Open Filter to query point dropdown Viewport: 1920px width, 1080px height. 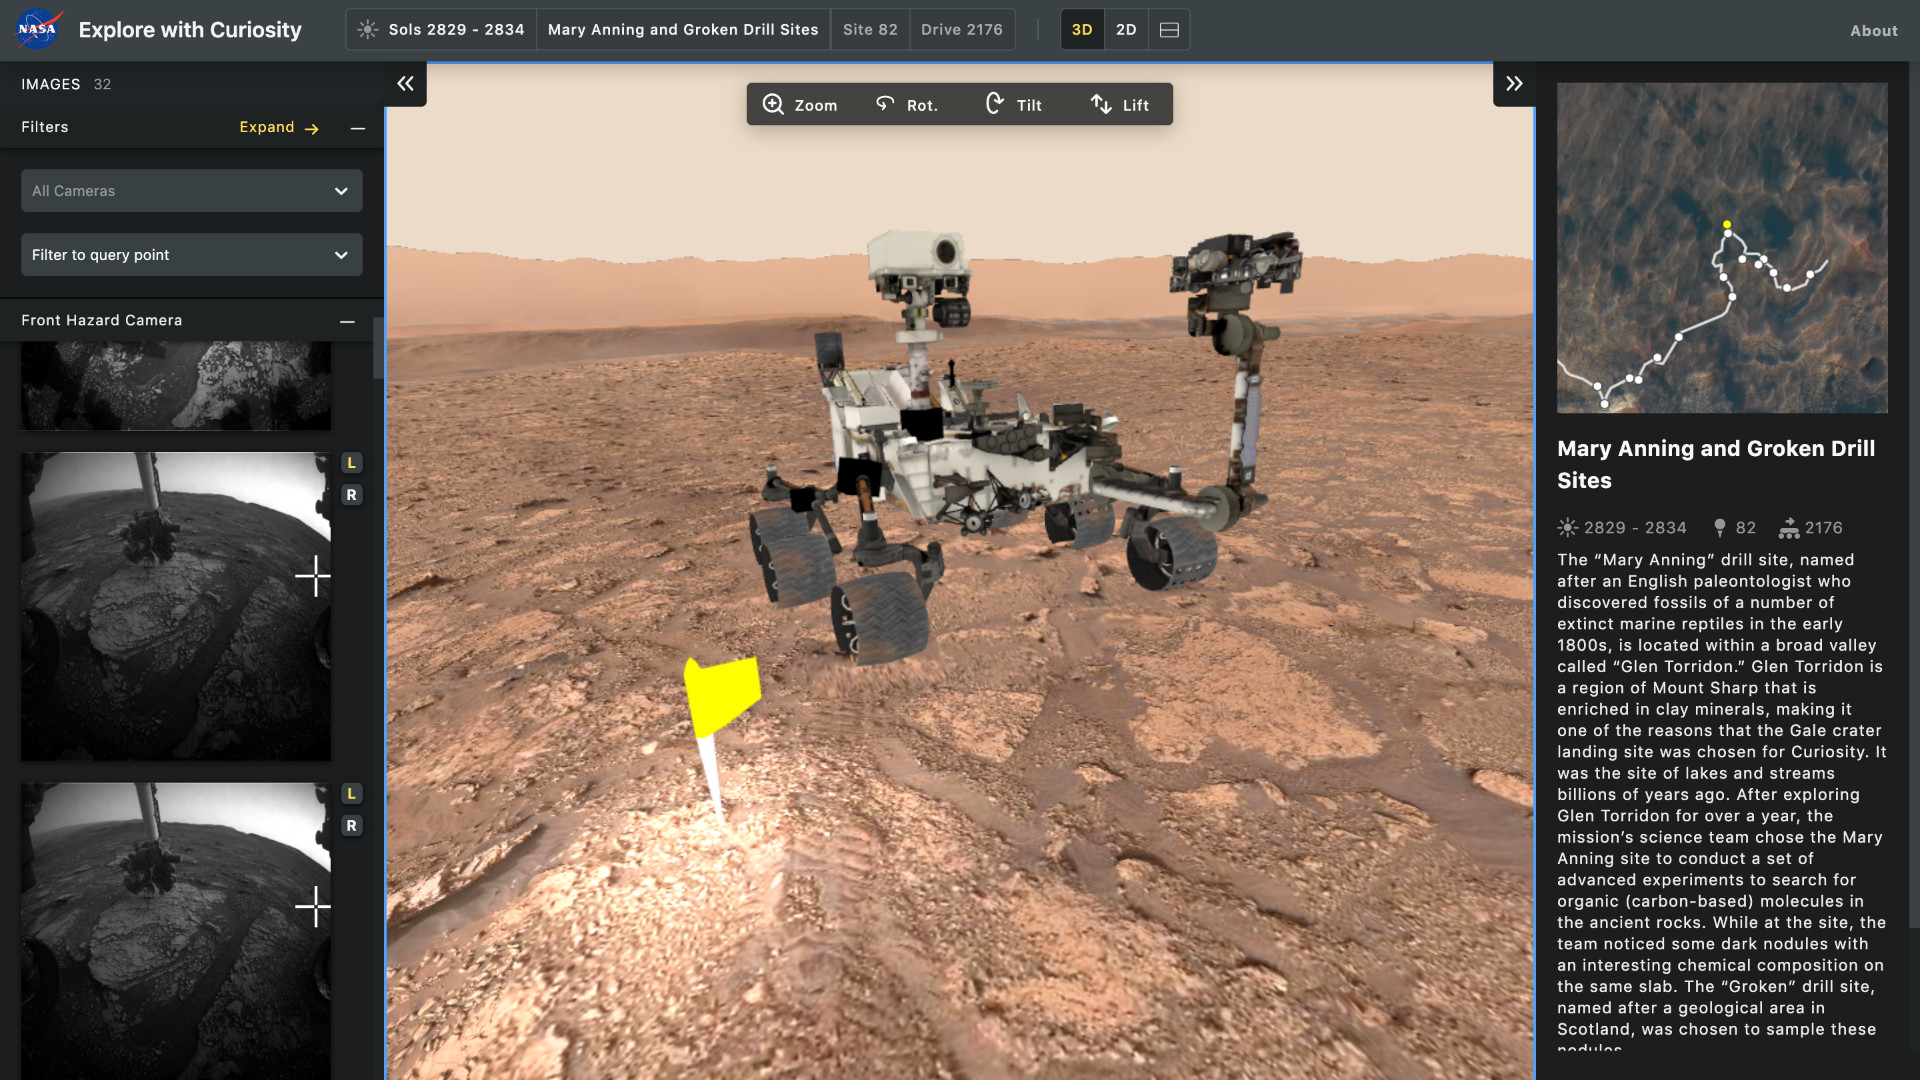click(x=192, y=255)
